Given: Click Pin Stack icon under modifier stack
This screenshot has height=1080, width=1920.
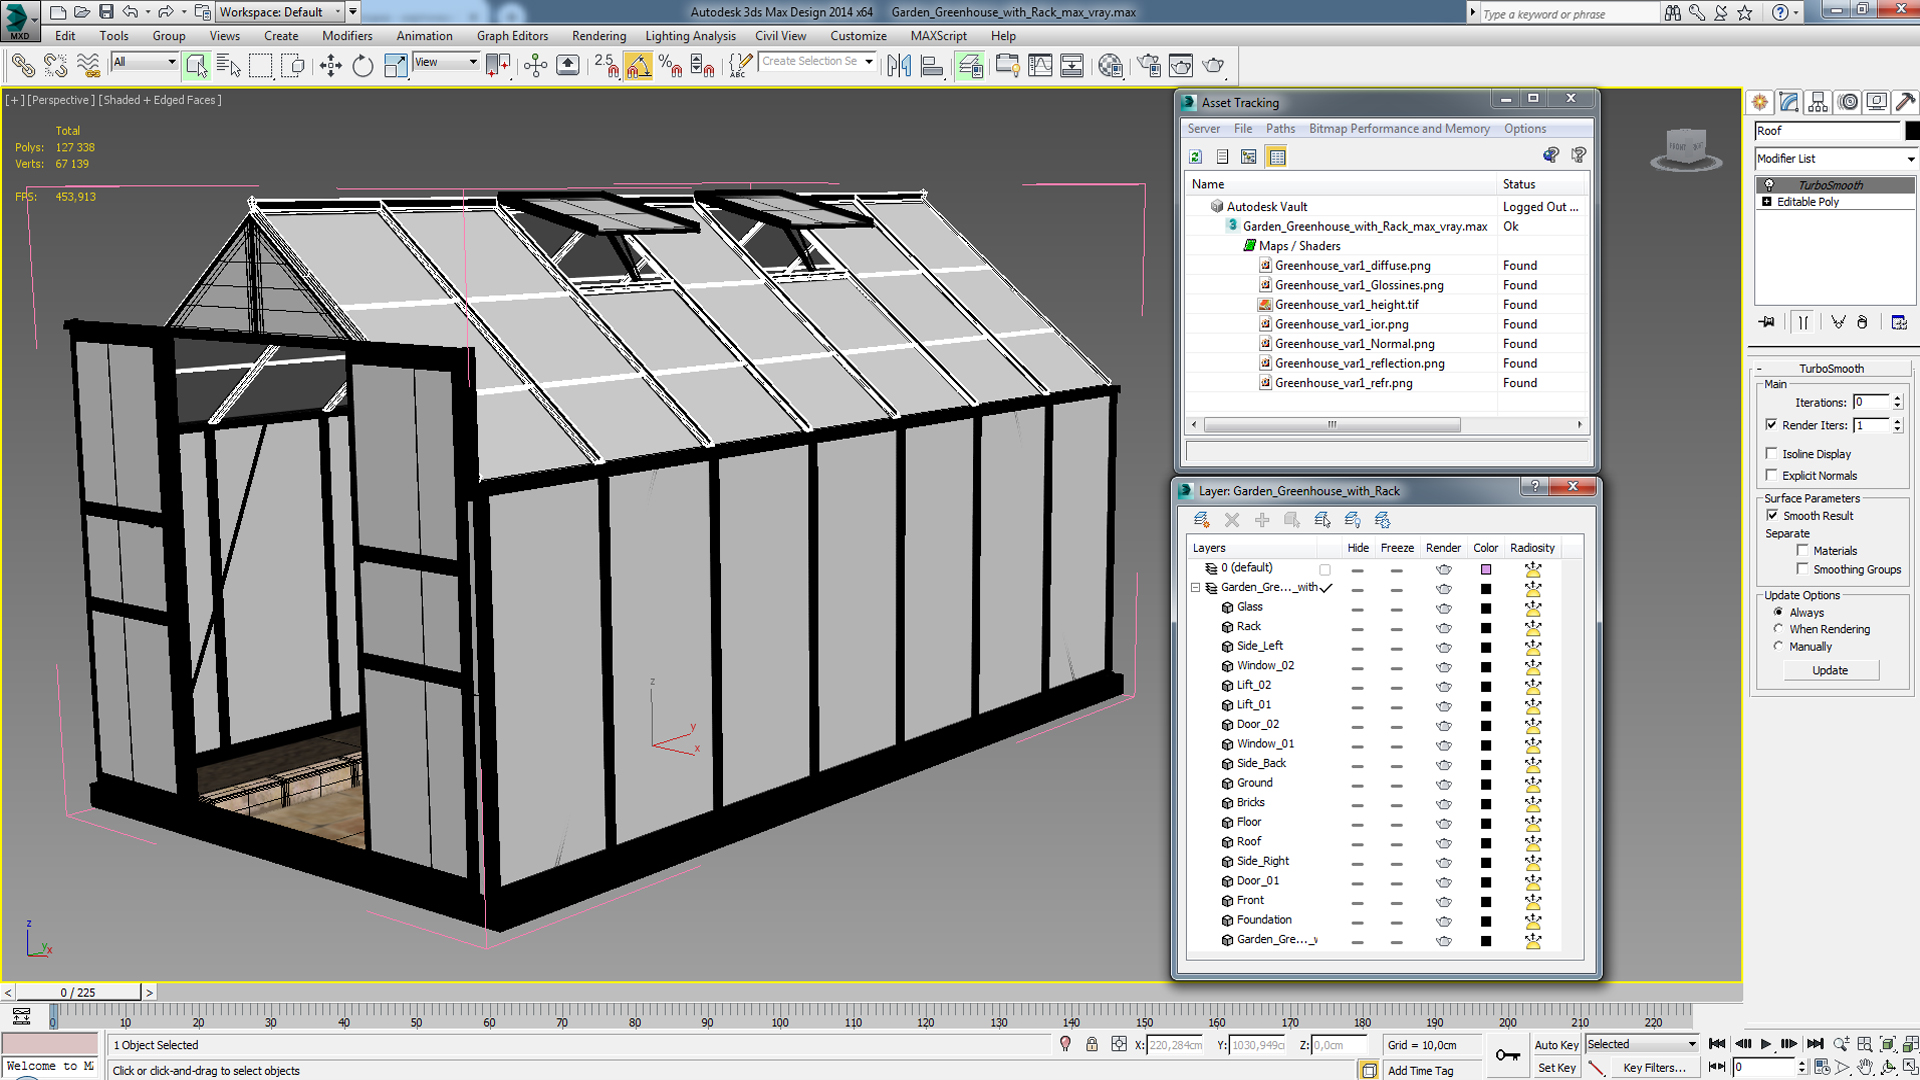Looking at the screenshot, I should [1767, 322].
